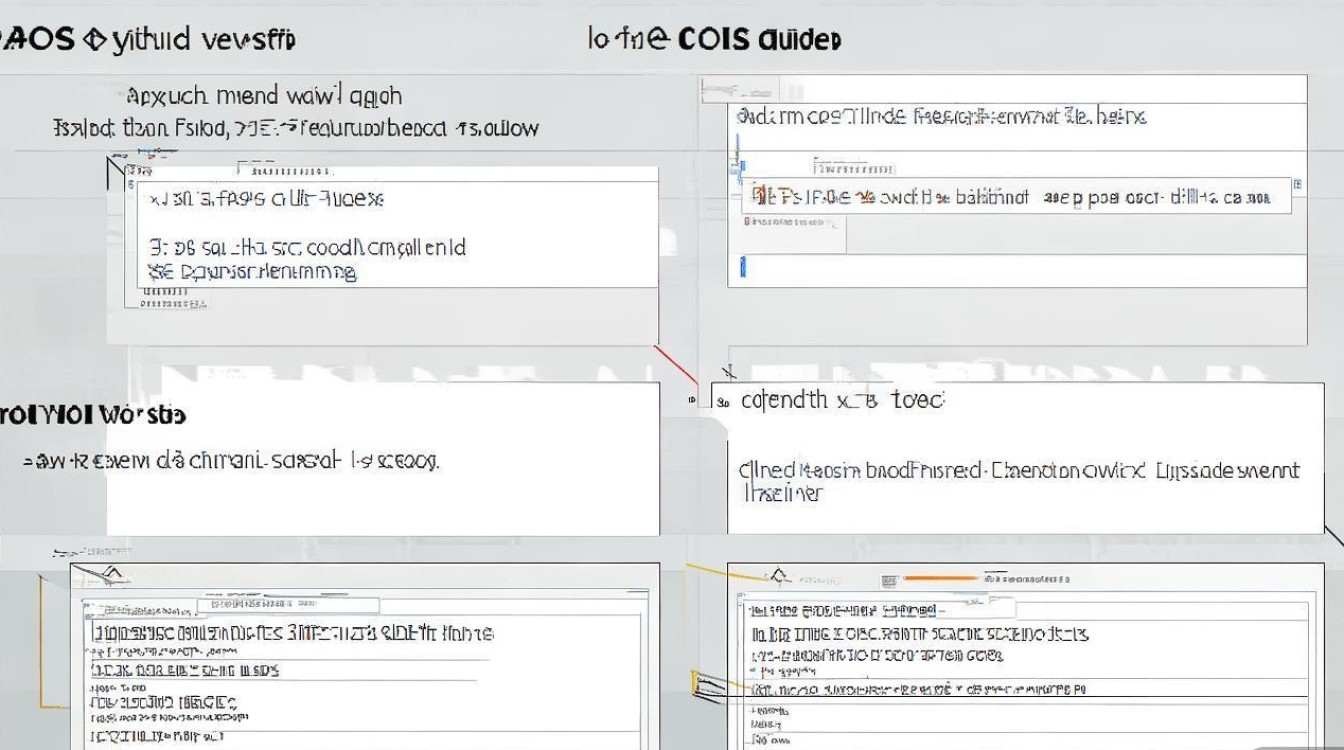1344x750 pixels.
Task: Toggle the small box before 'cofendth' text
Action: coord(724,403)
